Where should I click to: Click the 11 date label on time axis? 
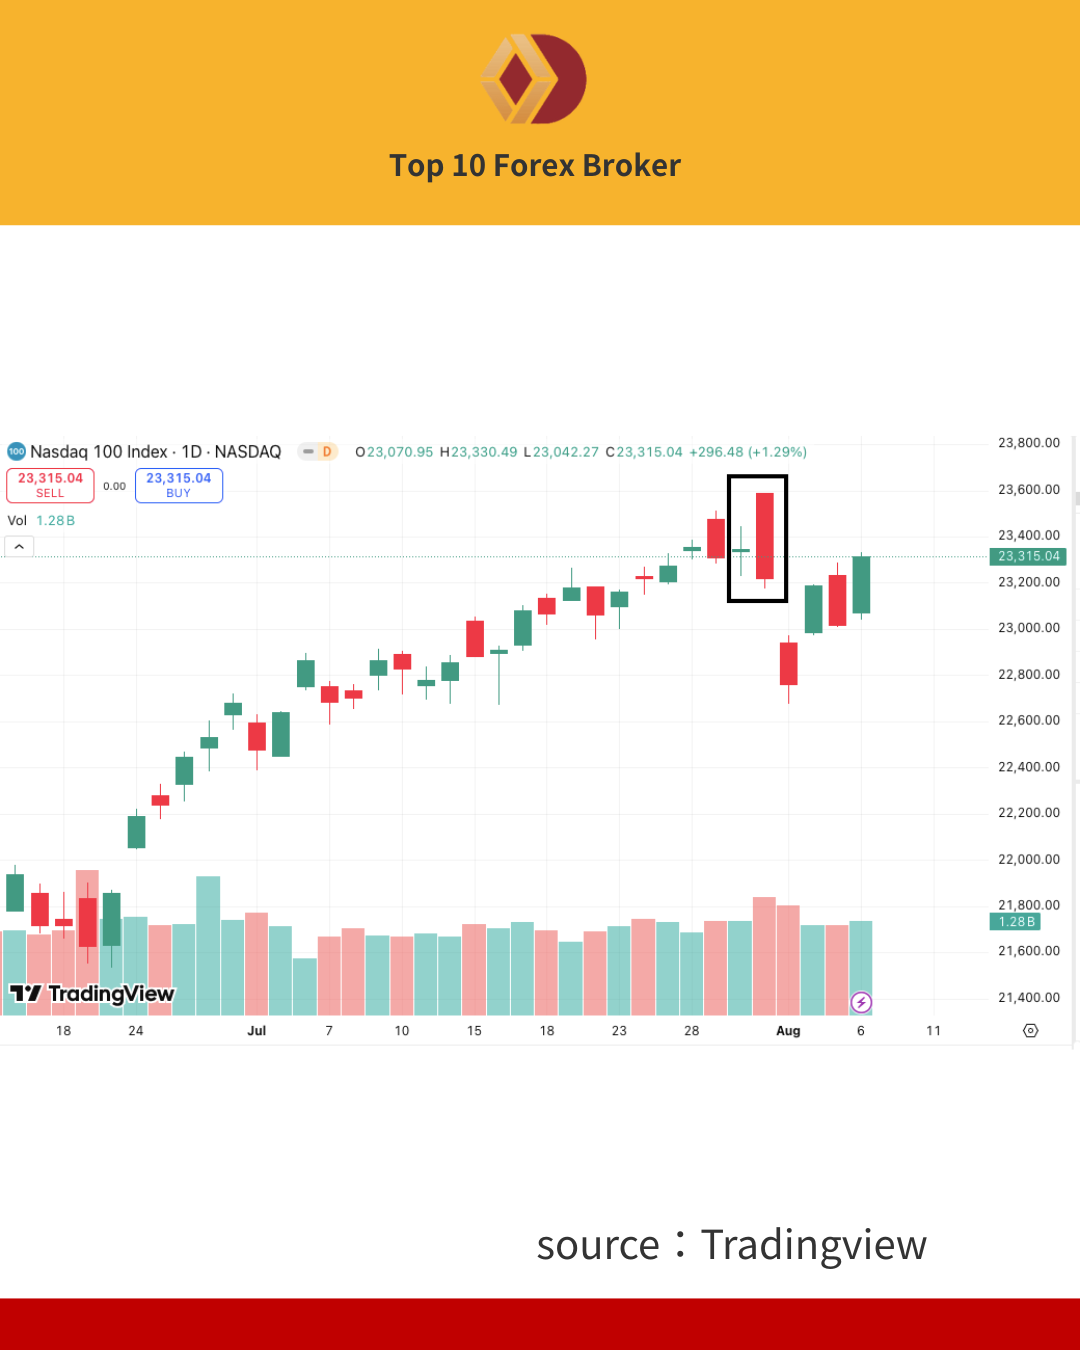[x=933, y=1031]
